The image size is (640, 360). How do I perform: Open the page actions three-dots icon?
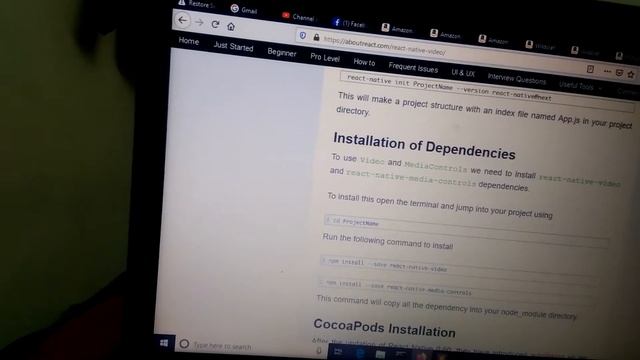(607, 71)
